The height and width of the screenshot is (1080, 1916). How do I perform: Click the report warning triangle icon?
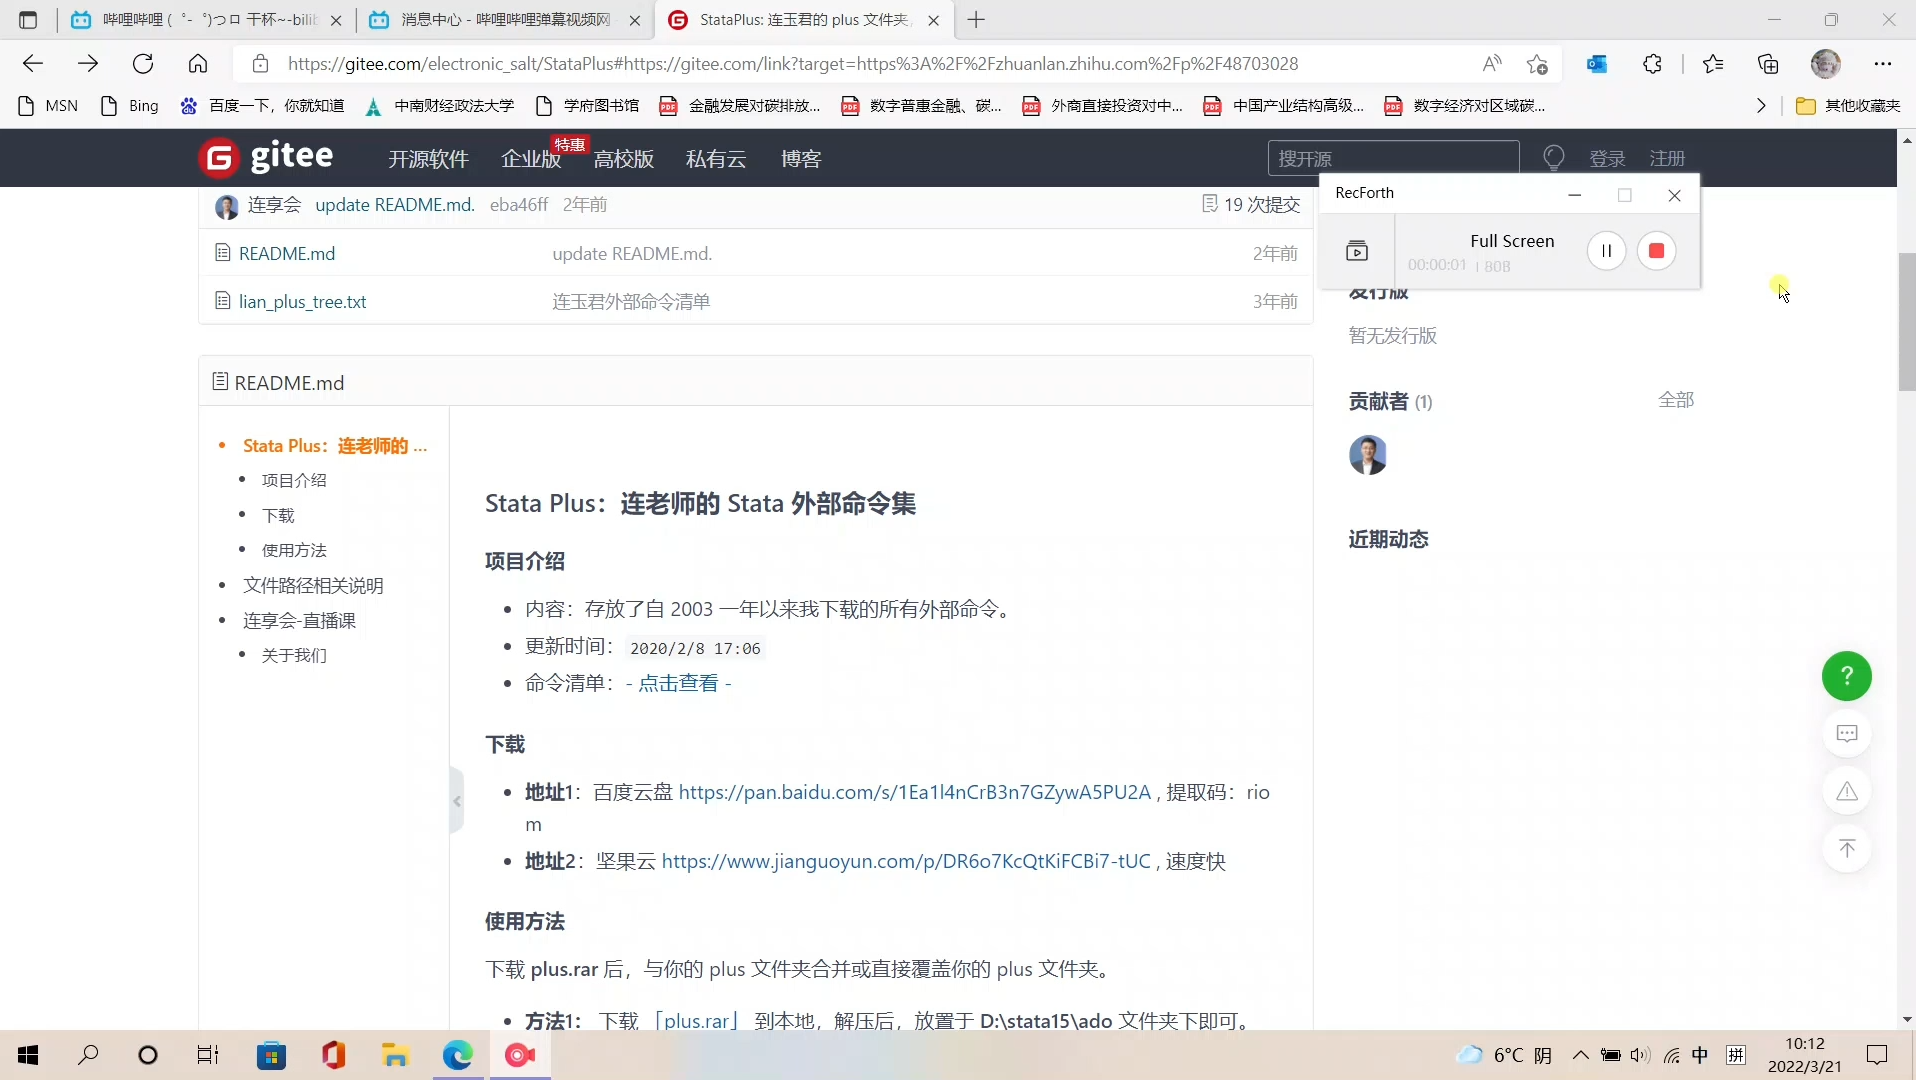[1847, 792]
